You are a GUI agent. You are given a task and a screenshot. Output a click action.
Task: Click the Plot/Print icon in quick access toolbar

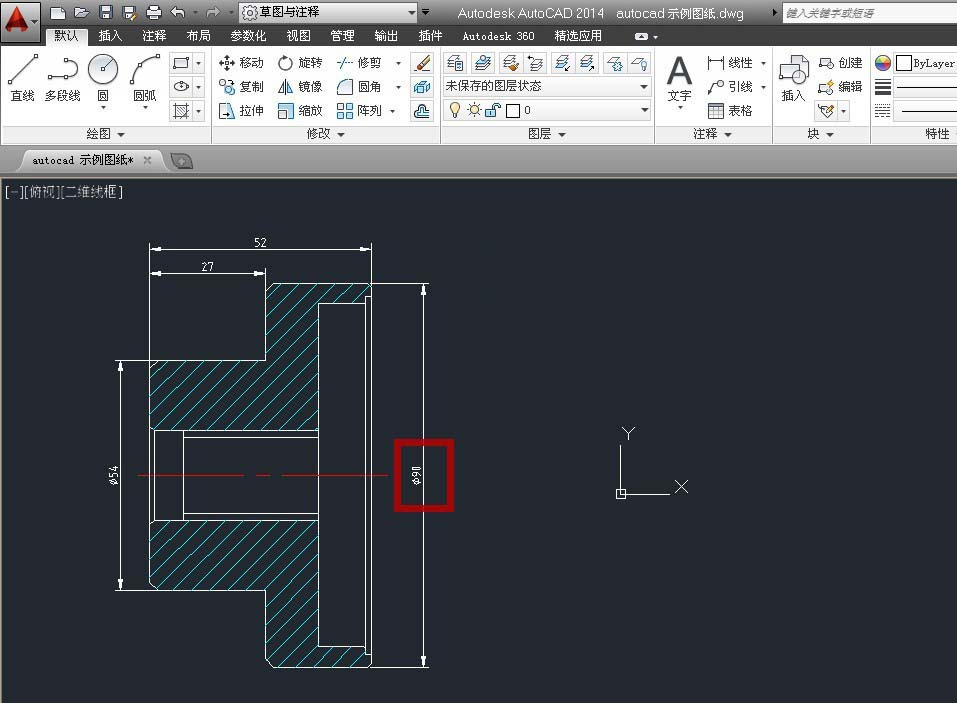154,12
